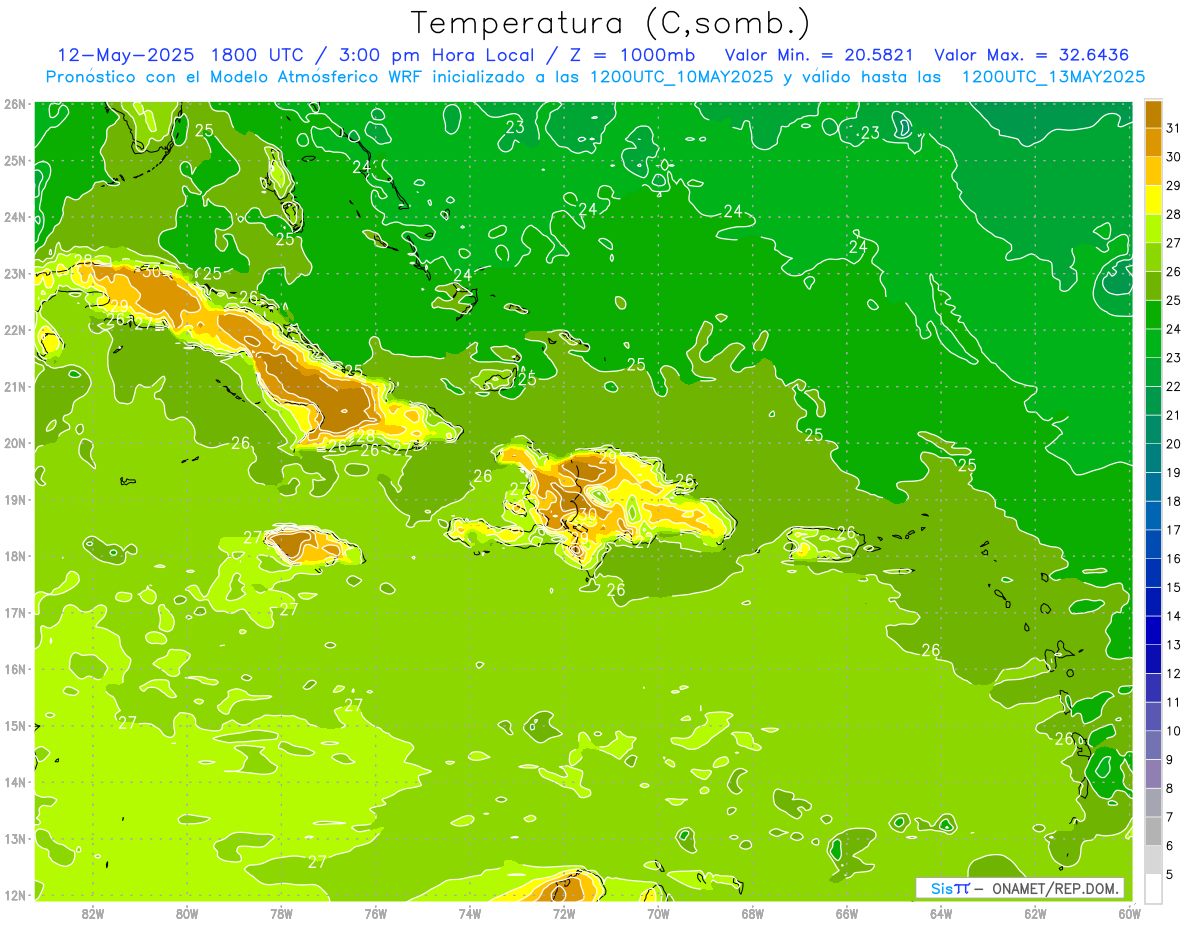This screenshot has width=1200, height=927.
Task: Click the color bar label 28
Action: coord(1173,214)
